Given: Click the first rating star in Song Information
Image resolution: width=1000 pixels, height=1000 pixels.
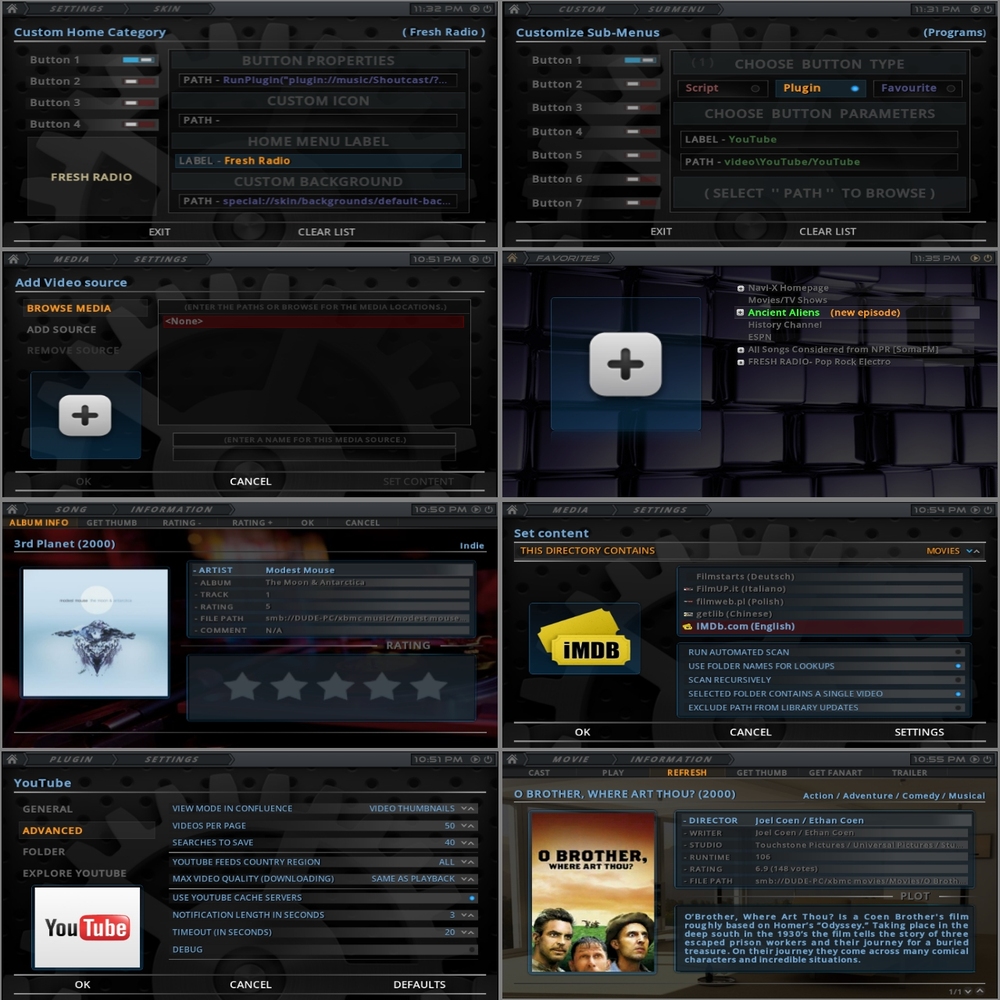Looking at the screenshot, I should [x=243, y=686].
